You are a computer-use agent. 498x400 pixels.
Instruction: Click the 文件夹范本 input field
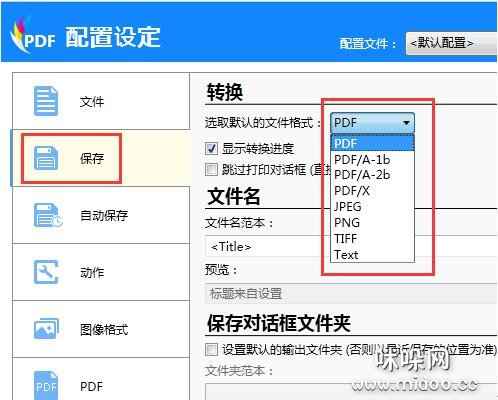tap(351, 392)
